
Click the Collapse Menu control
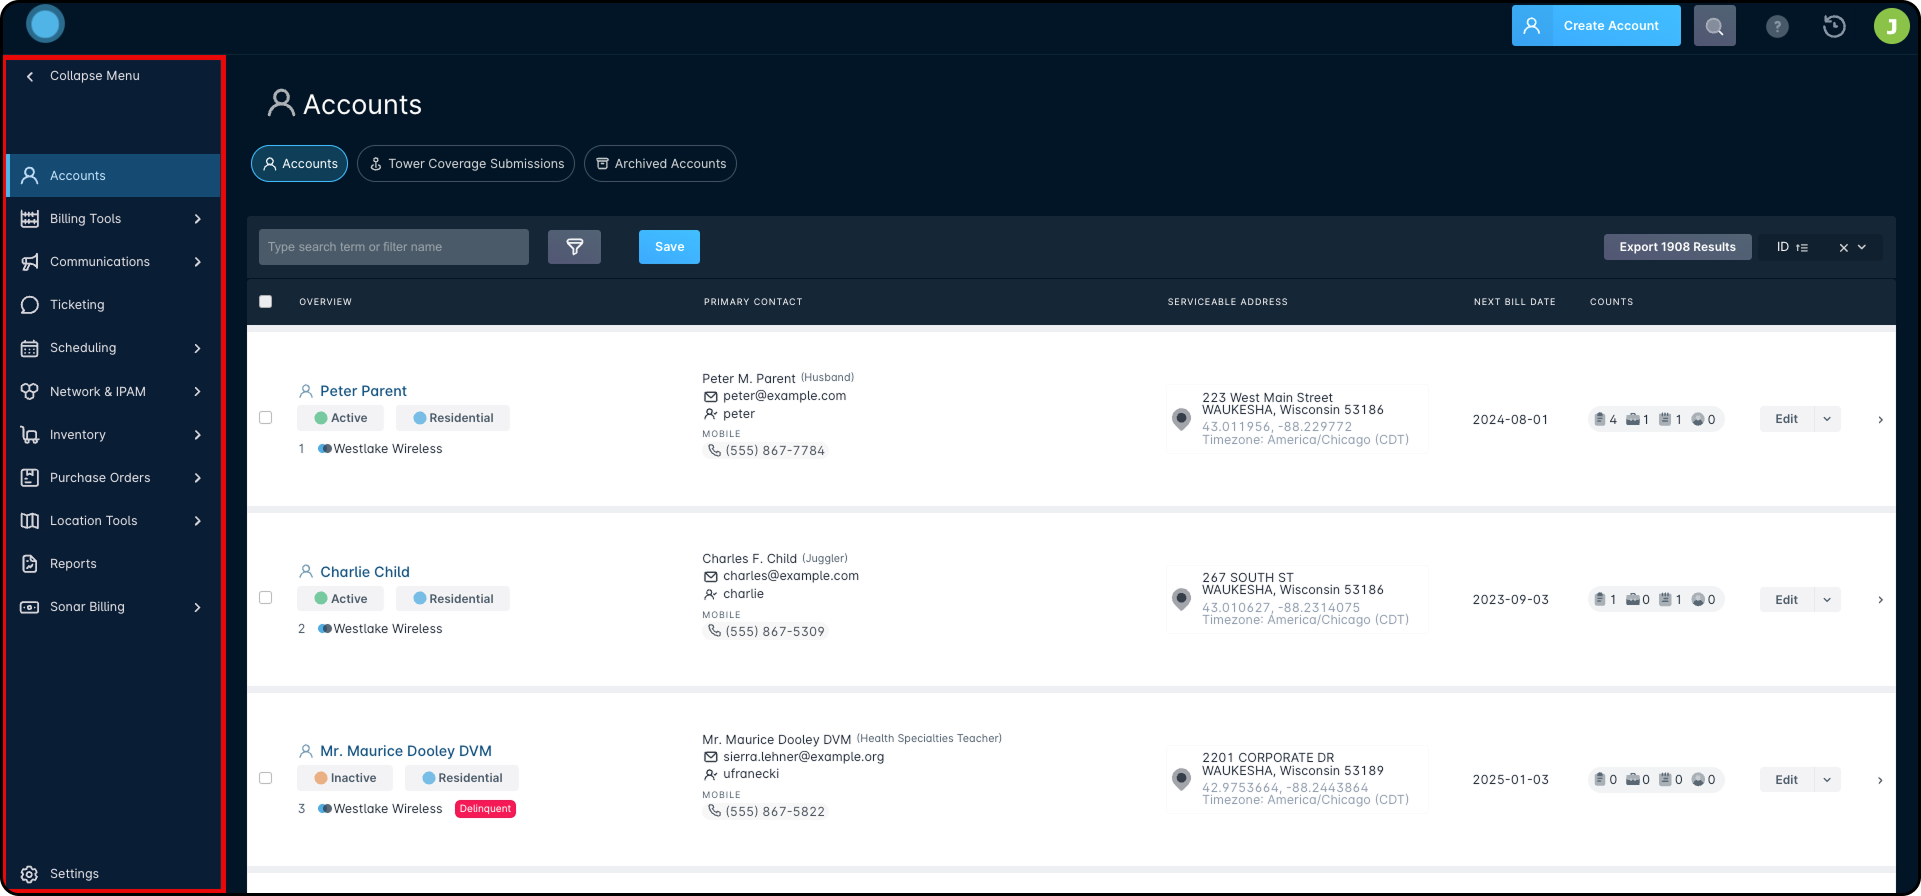click(x=84, y=76)
